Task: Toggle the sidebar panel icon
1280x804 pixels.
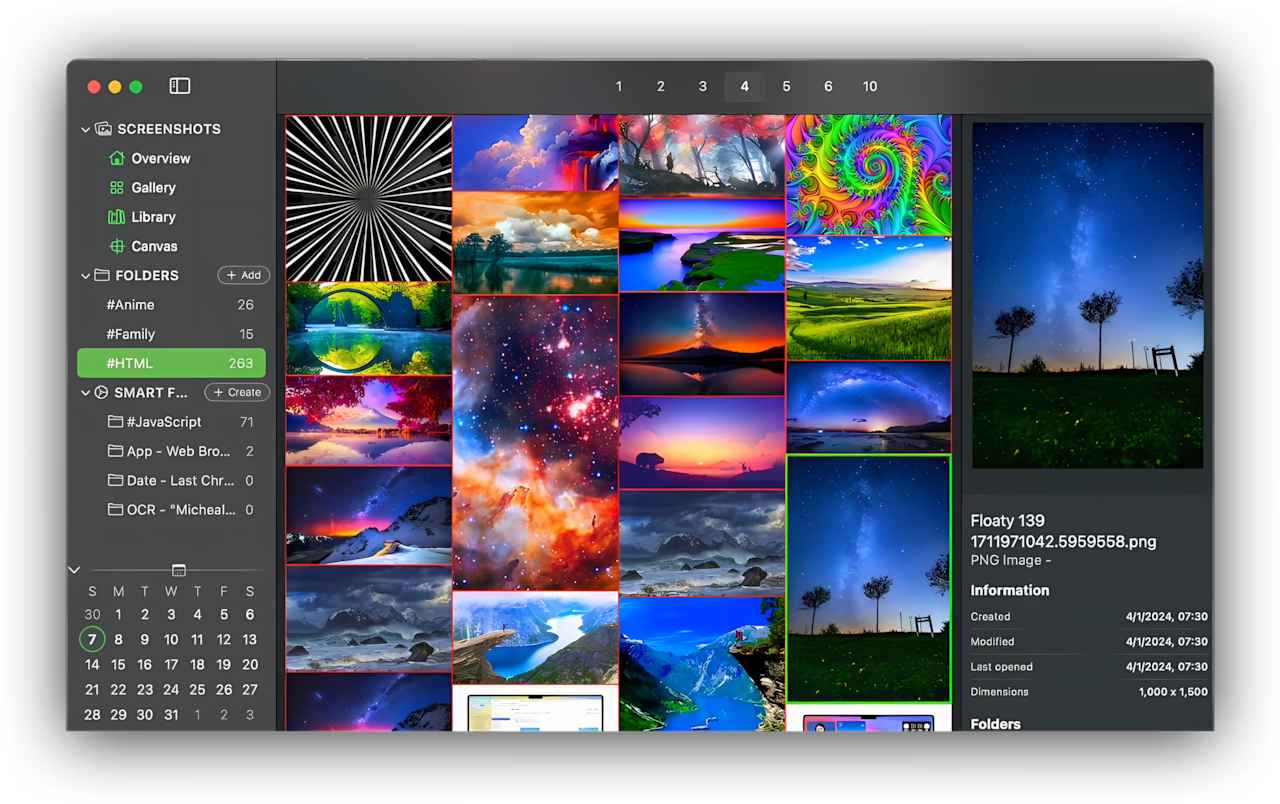Action: [x=180, y=87]
